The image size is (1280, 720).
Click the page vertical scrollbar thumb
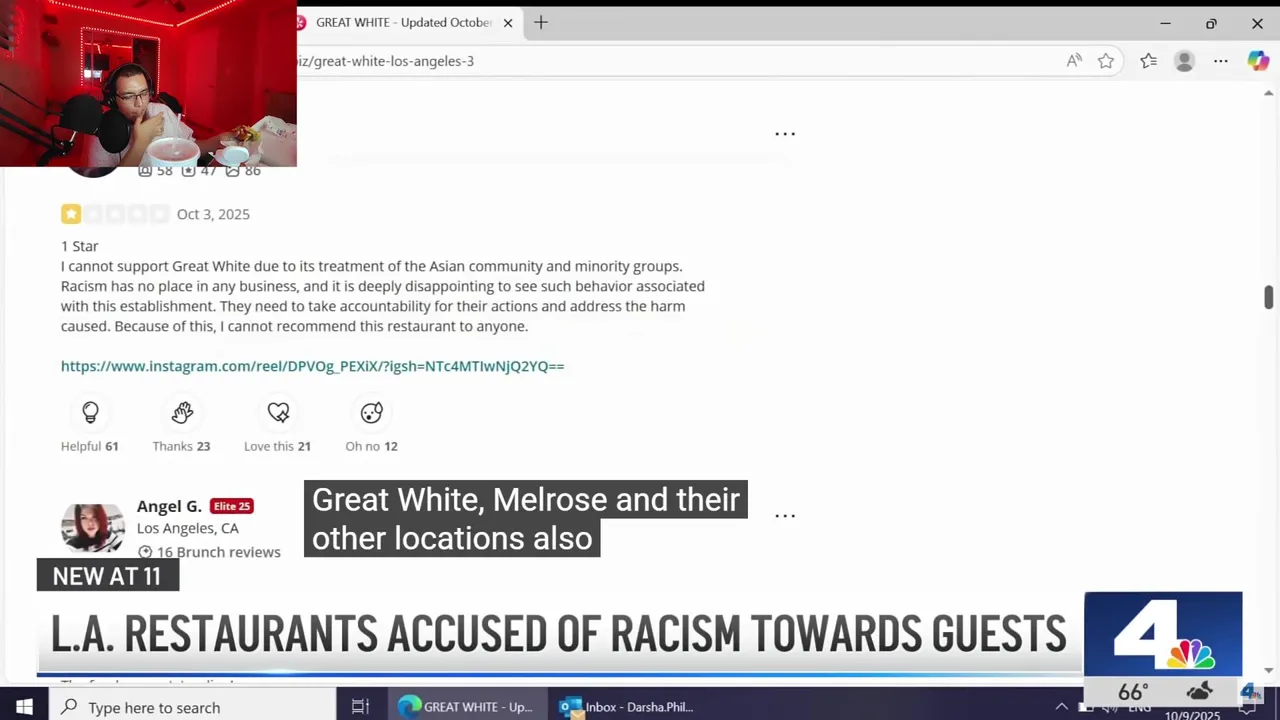pyautogui.click(x=1269, y=297)
